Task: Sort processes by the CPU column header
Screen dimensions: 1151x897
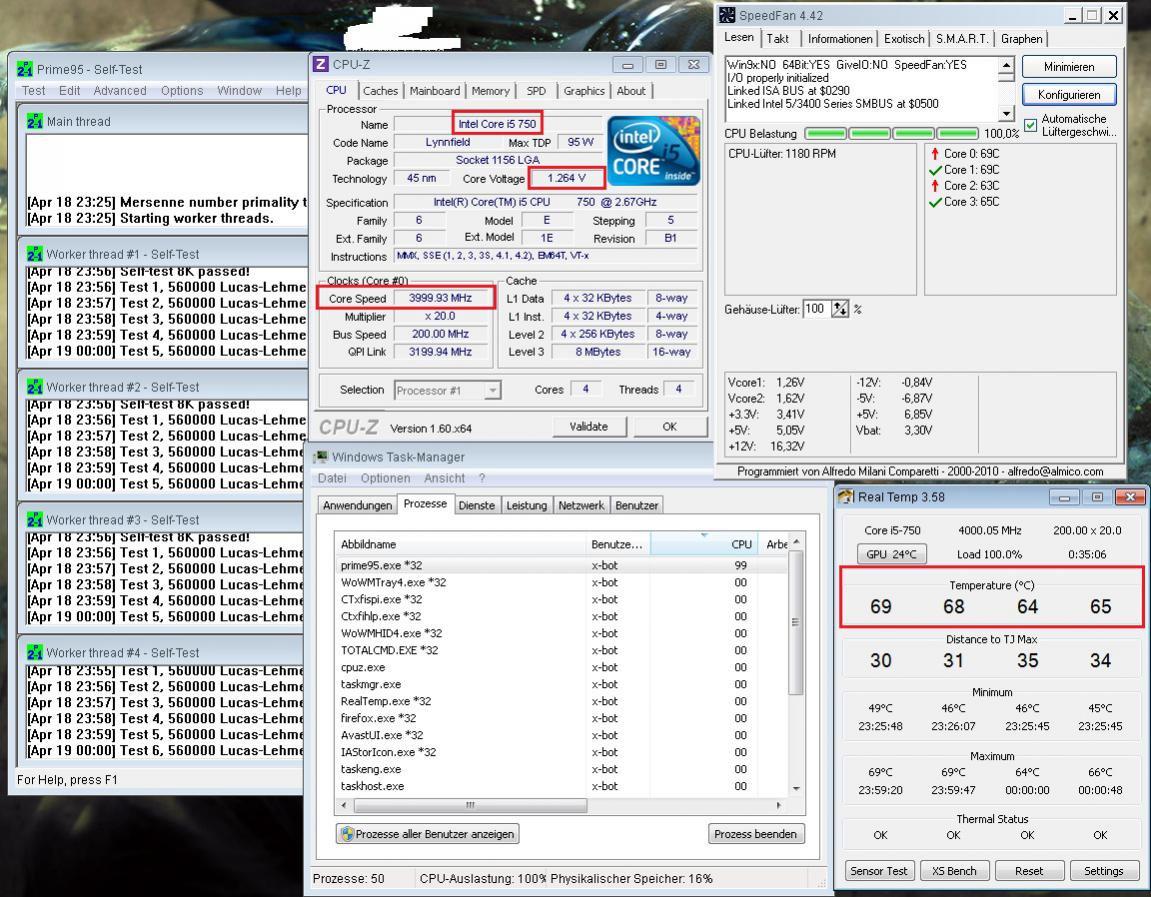Action: (x=702, y=544)
